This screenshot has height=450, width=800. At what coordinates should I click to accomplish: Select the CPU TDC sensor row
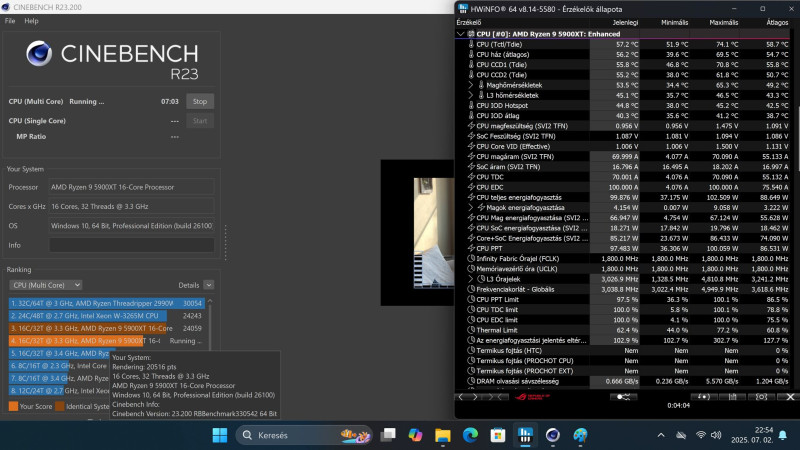tap(624, 177)
